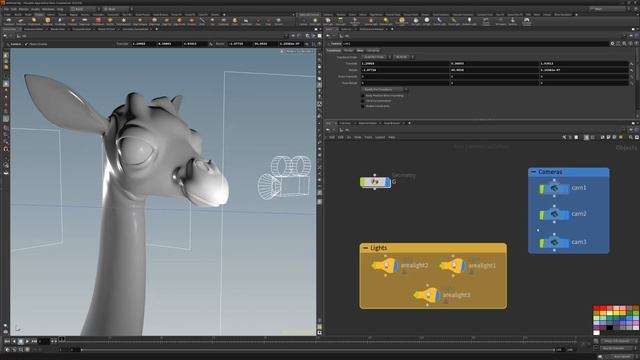The width and height of the screenshot is (640, 360).
Task: Switch to the Render parameter tab
Action: (348, 50)
